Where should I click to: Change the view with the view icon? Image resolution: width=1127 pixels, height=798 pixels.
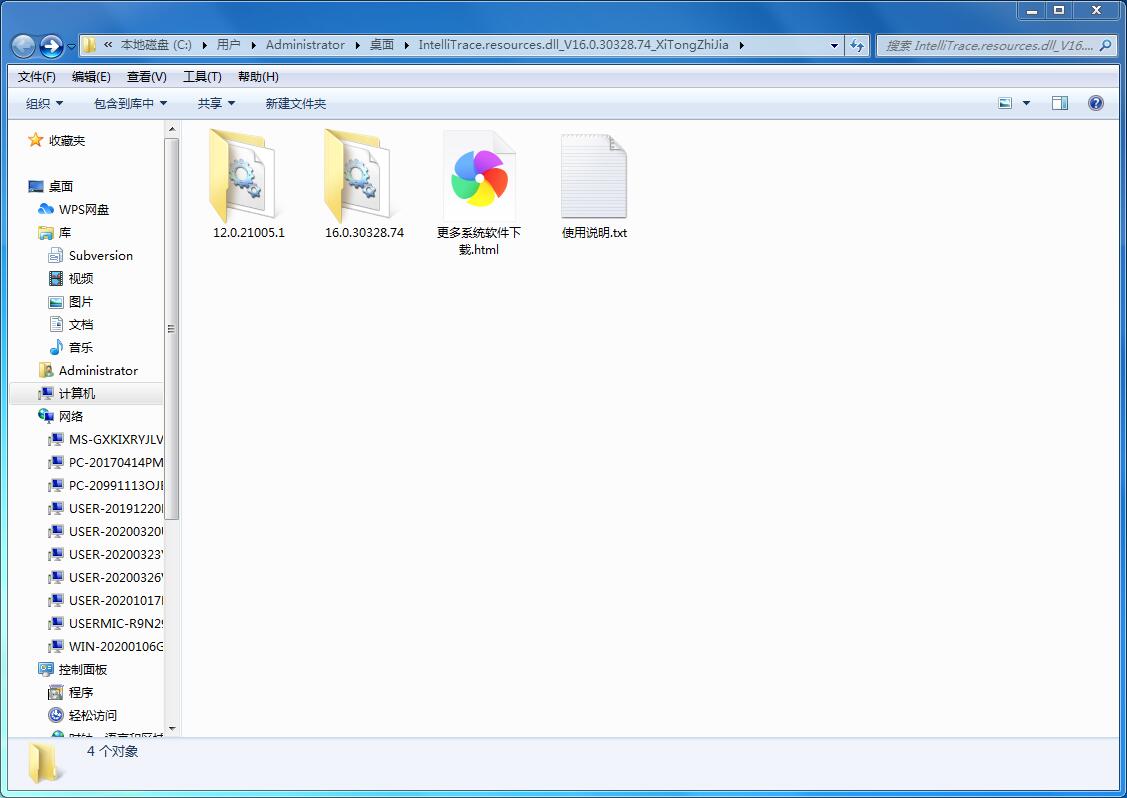coord(1006,104)
